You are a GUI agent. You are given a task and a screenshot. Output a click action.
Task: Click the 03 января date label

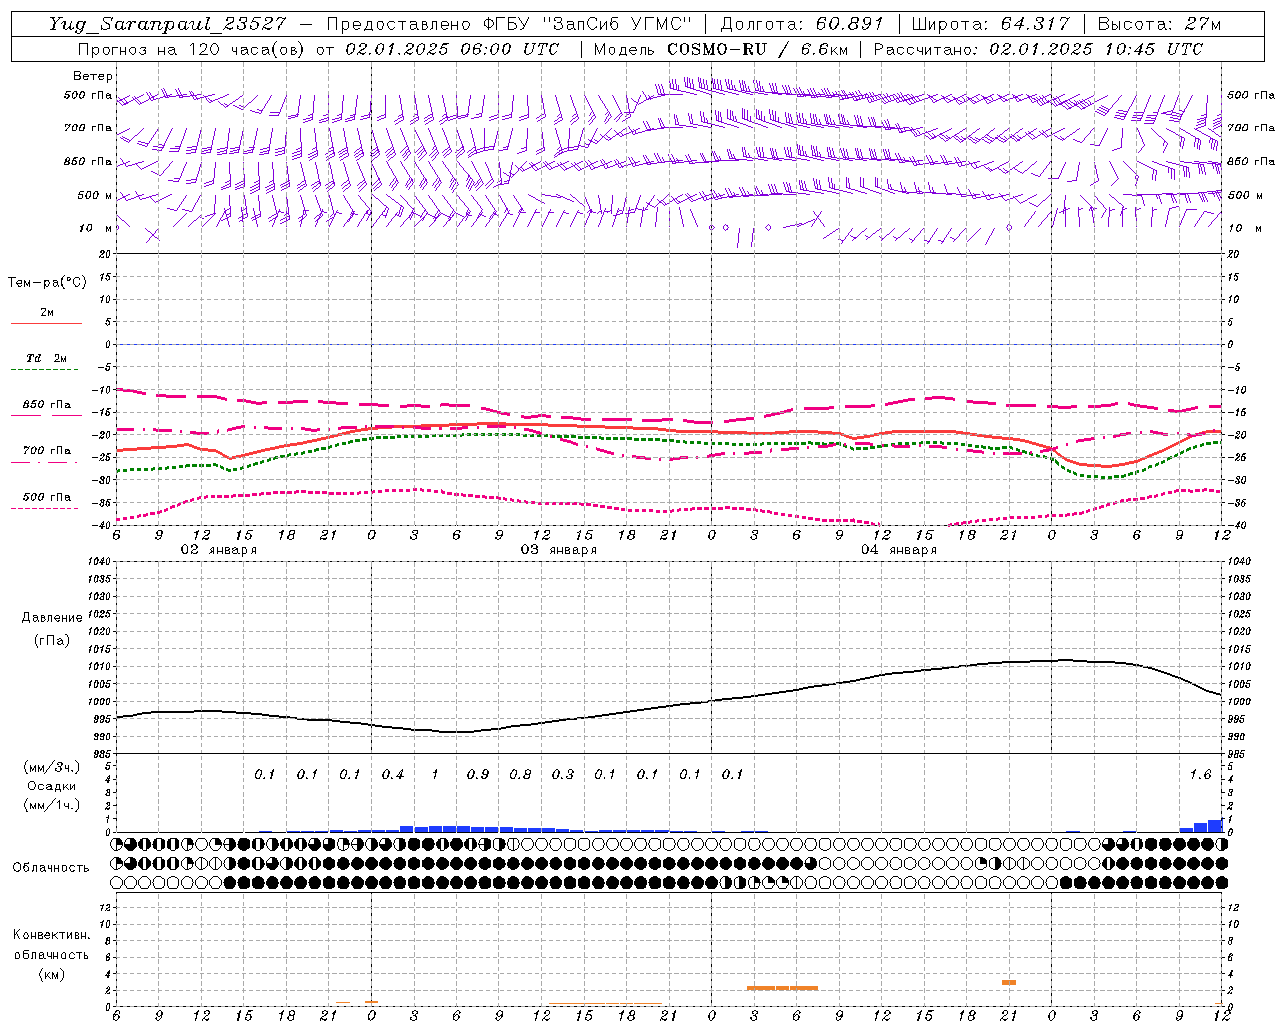(558, 550)
